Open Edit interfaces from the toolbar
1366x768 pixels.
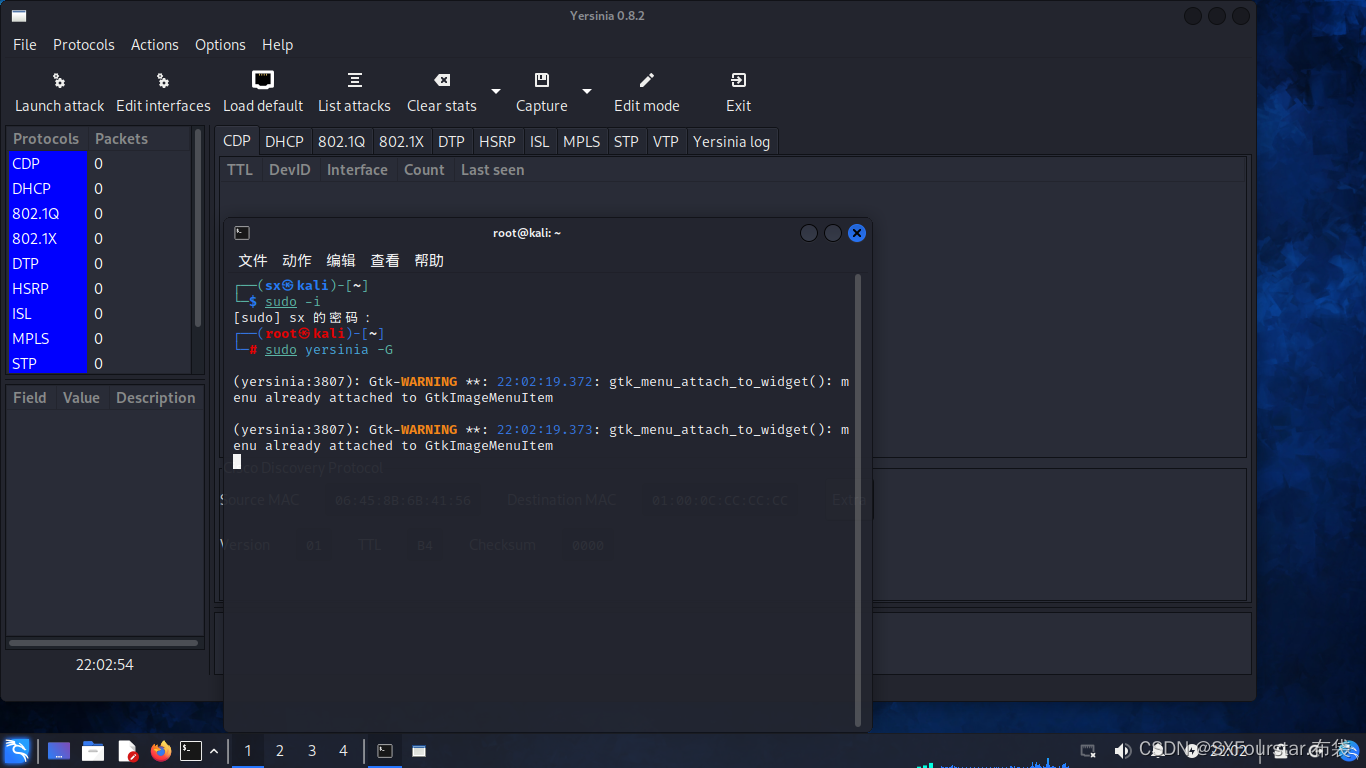(163, 92)
